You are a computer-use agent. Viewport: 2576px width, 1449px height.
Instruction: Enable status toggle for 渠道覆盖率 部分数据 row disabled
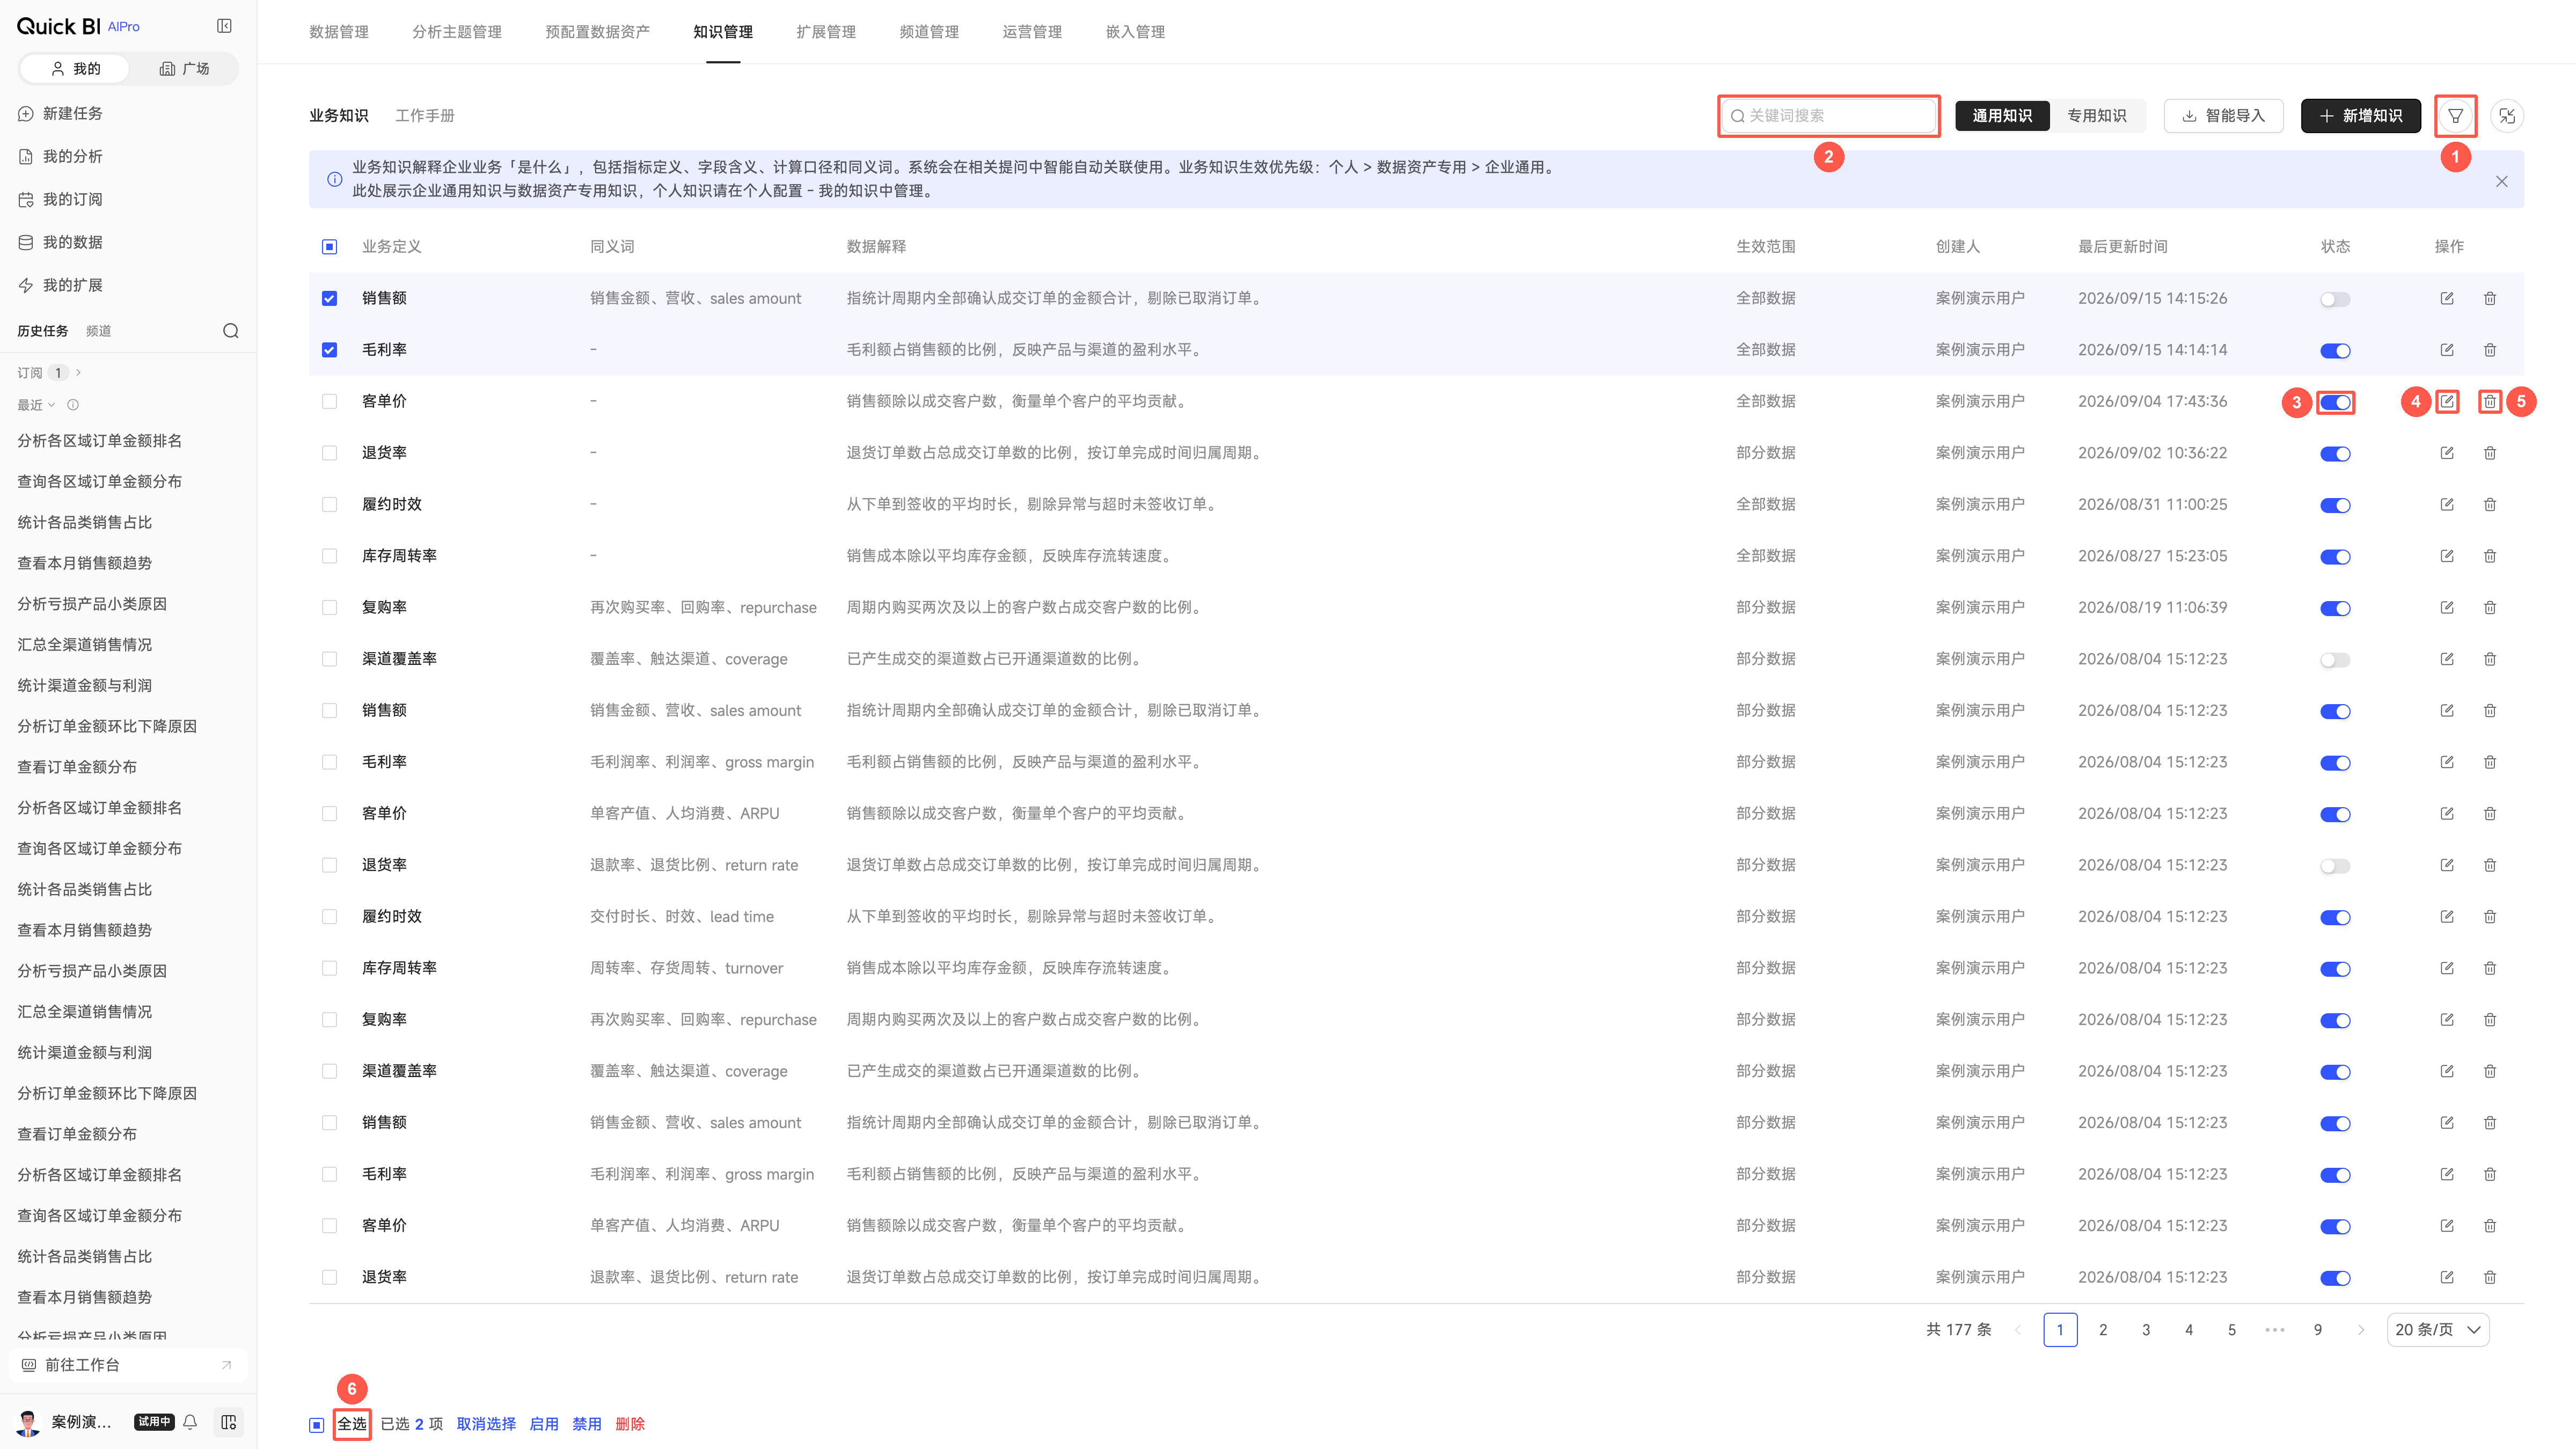click(2335, 660)
